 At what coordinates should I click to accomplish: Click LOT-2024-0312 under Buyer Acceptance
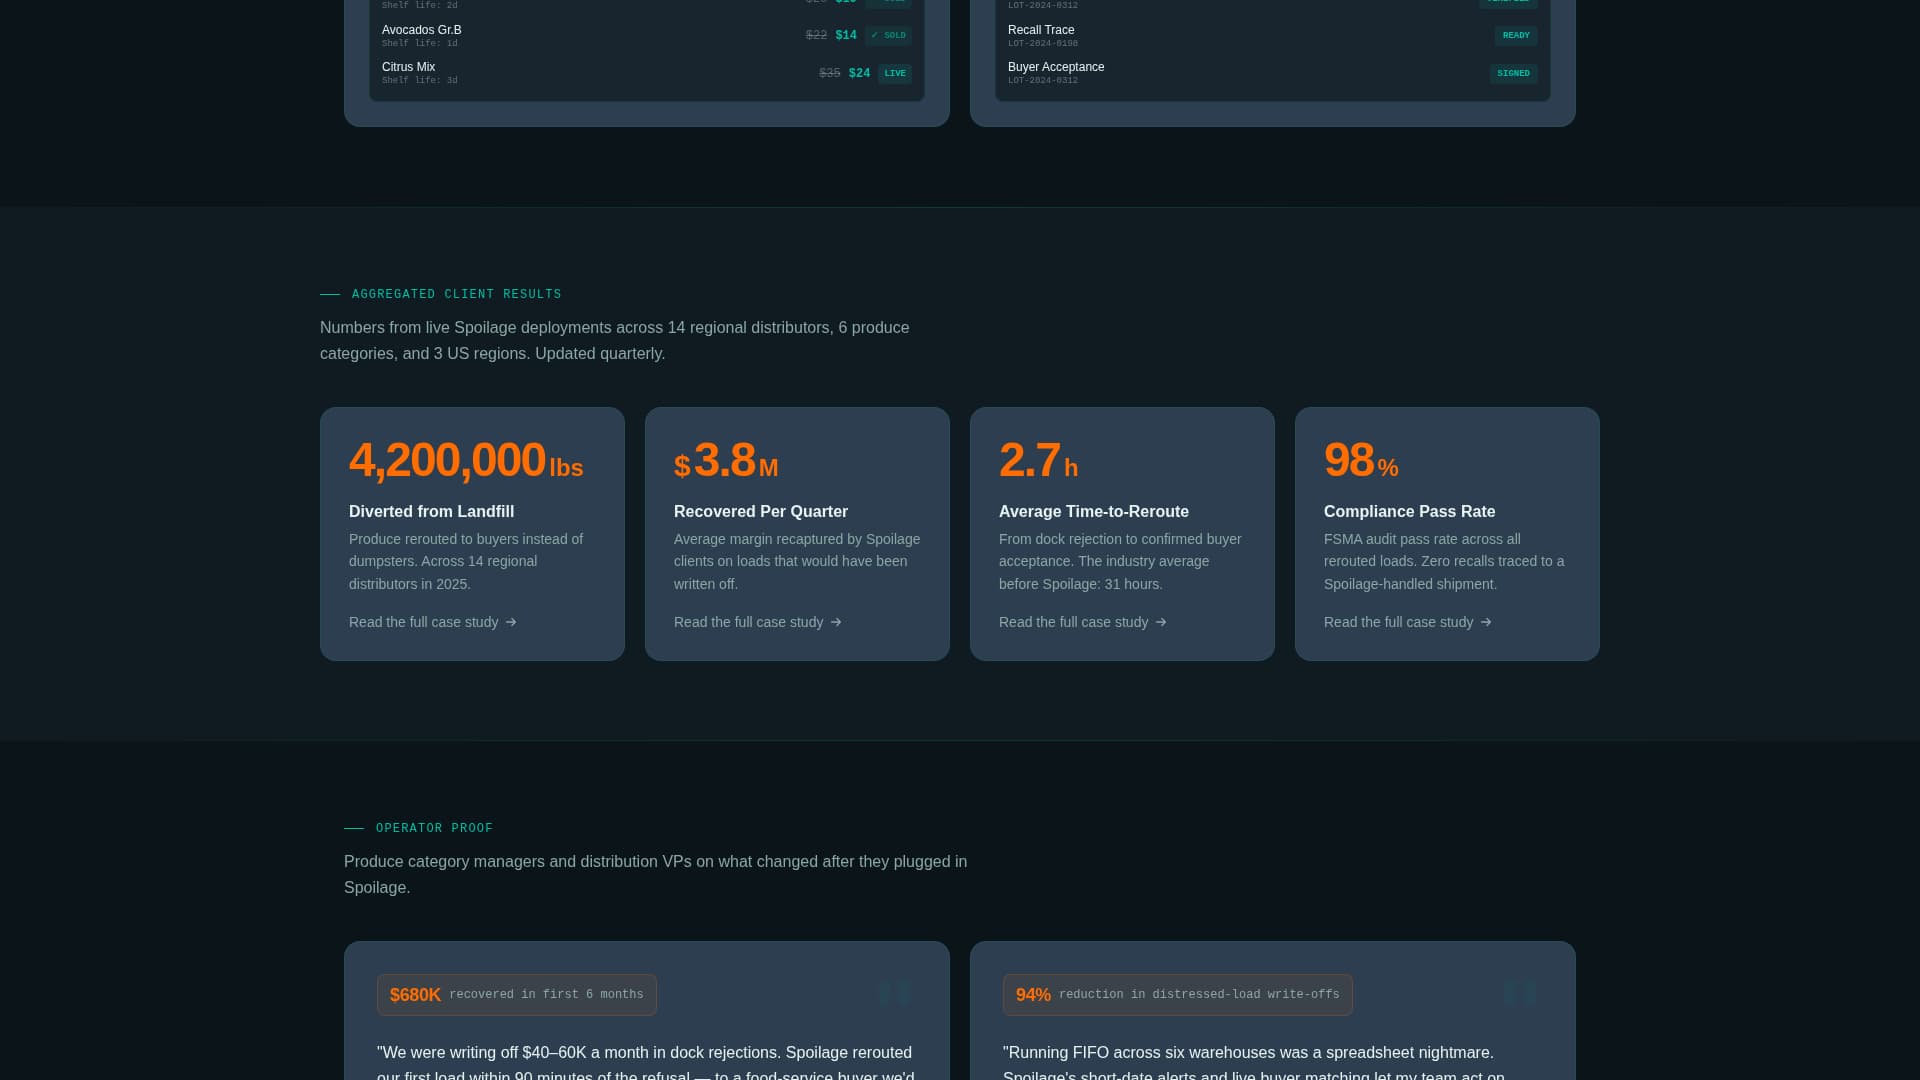tap(1043, 81)
